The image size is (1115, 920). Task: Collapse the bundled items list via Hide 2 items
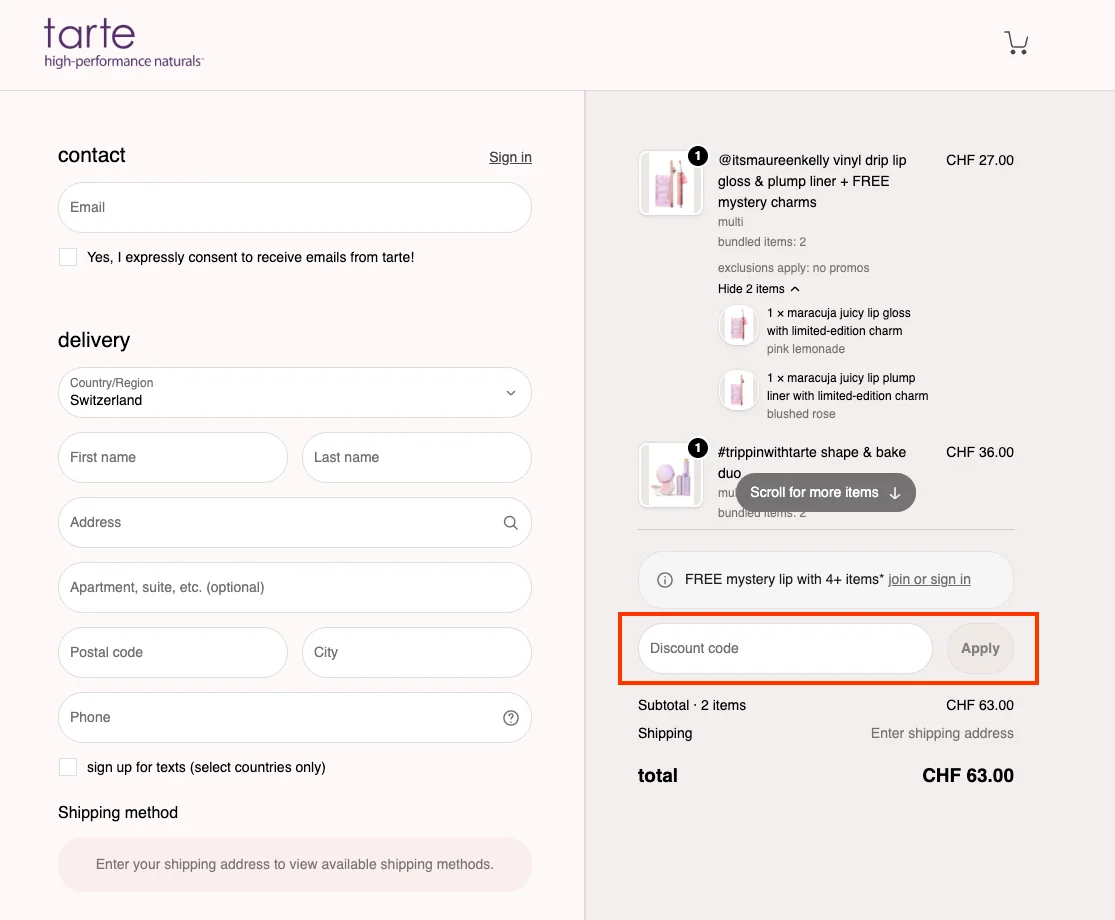click(757, 289)
